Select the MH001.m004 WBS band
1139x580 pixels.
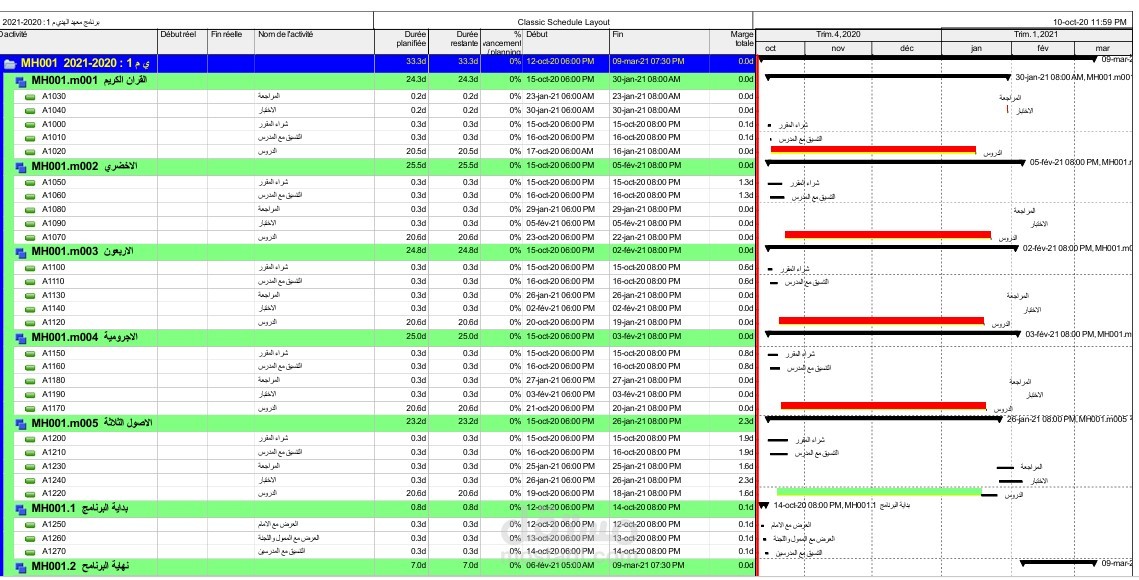coord(380,337)
